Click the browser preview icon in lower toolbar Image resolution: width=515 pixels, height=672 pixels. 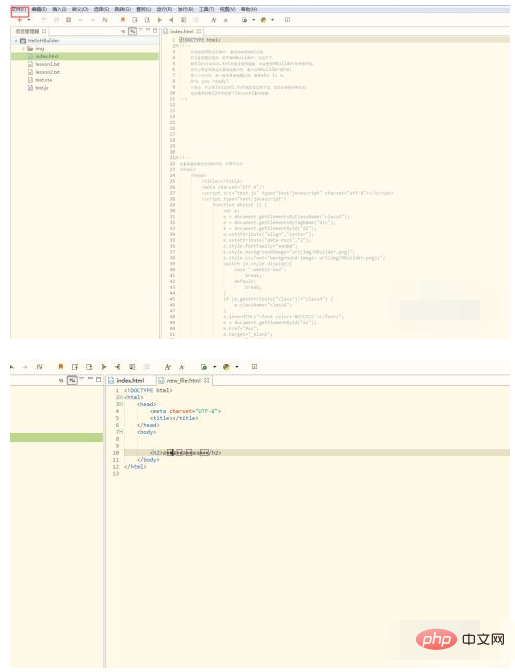[x=204, y=367]
